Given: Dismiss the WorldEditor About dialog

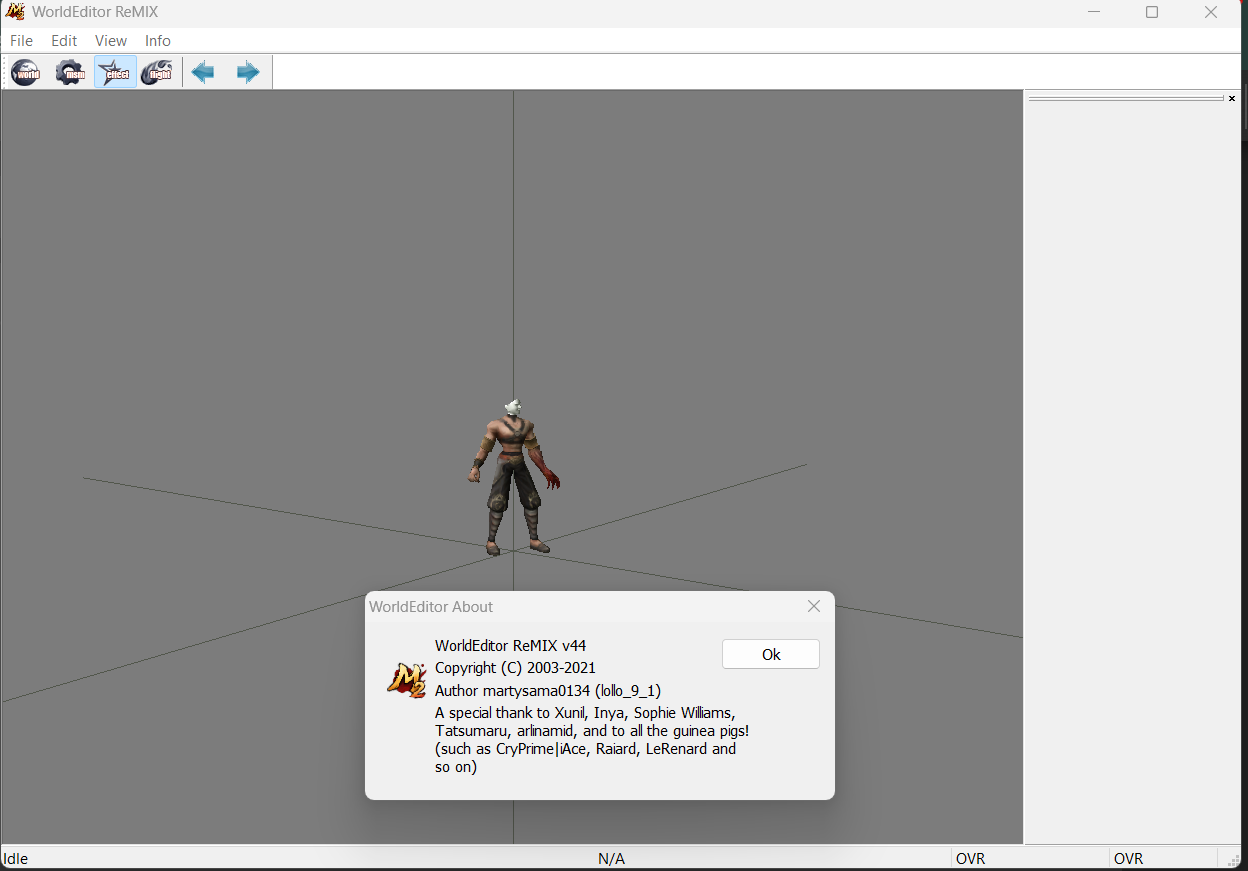Looking at the screenshot, I should pos(813,606).
